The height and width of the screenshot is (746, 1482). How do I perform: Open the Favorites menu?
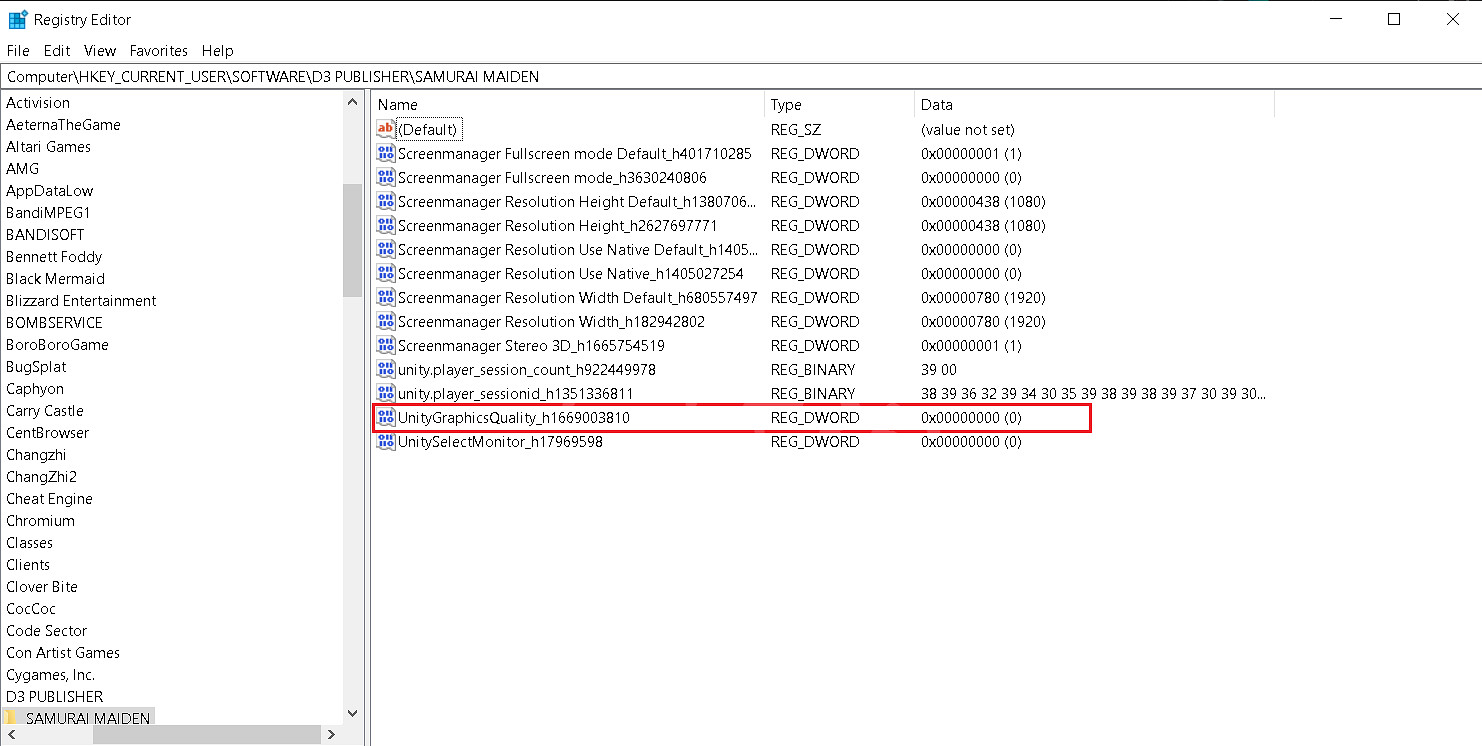[158, 50]
